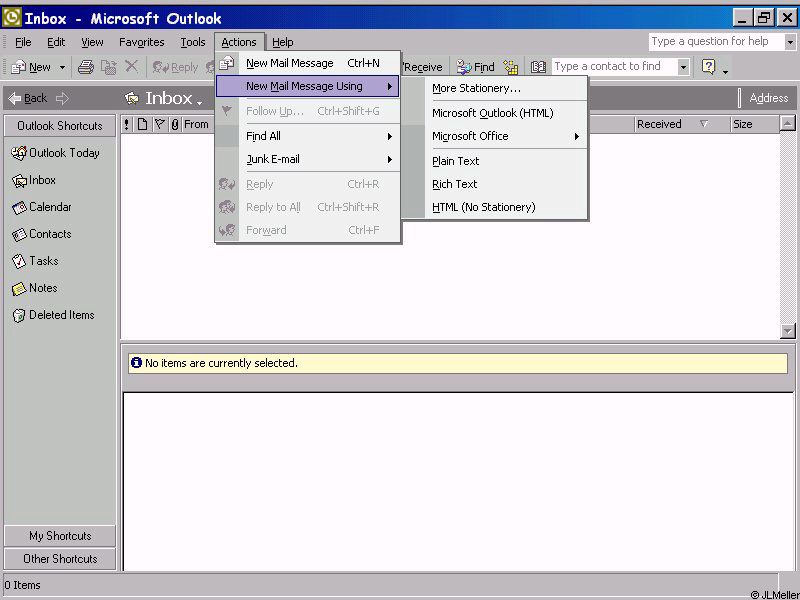Click the Send/Receive toolbar button

(423, 67)
